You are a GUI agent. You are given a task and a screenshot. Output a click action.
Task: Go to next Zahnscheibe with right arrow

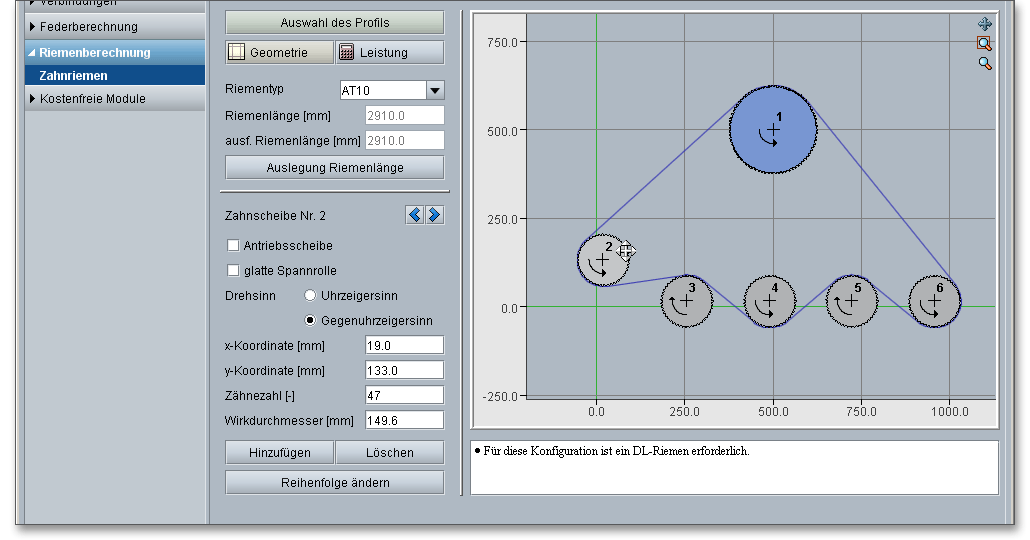tap(434, 215)
